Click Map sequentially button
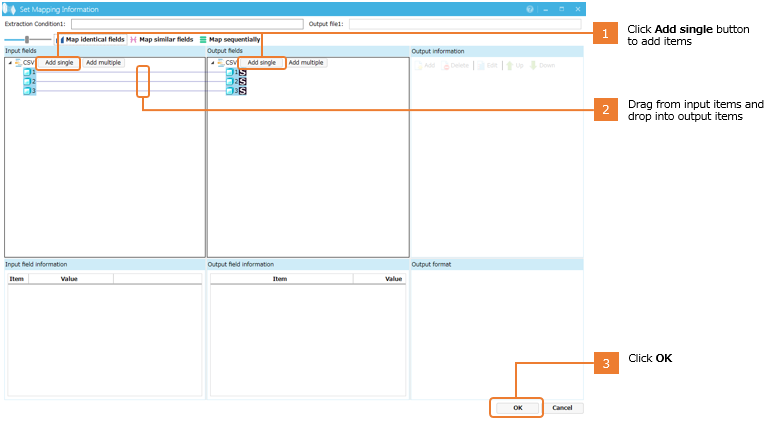This screenshot has height=425, width=770. [x=230, y=39]
